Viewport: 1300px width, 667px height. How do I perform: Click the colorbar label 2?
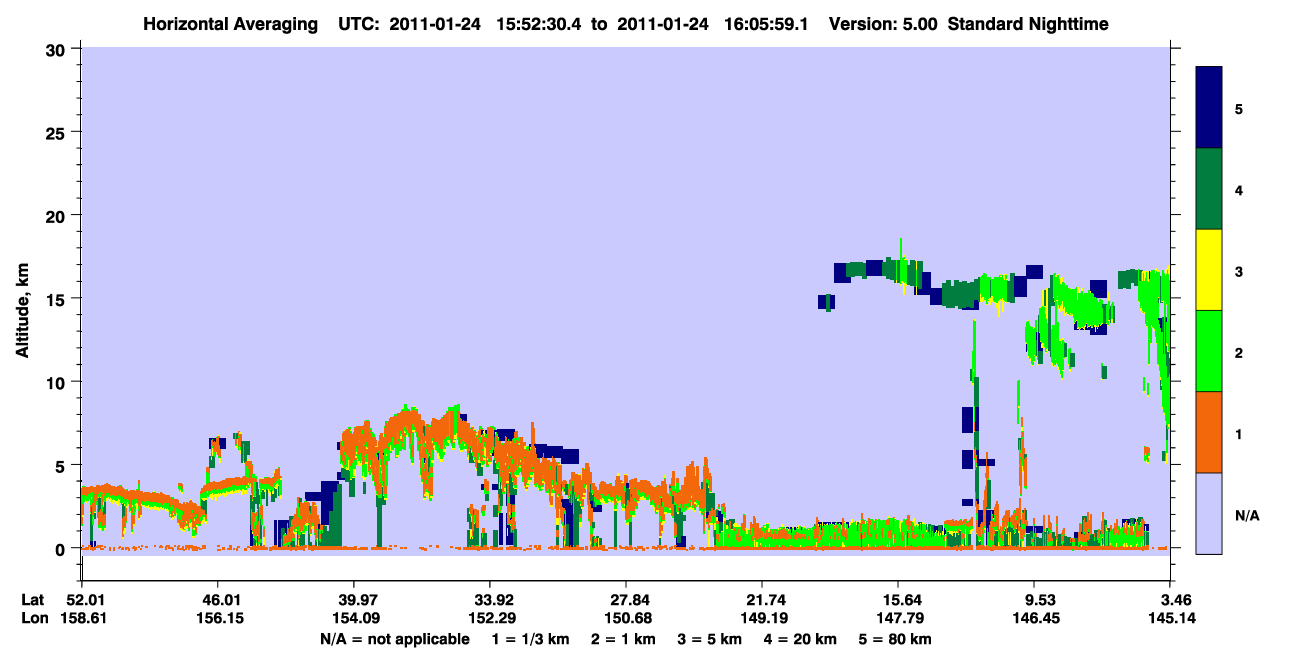1239,351
